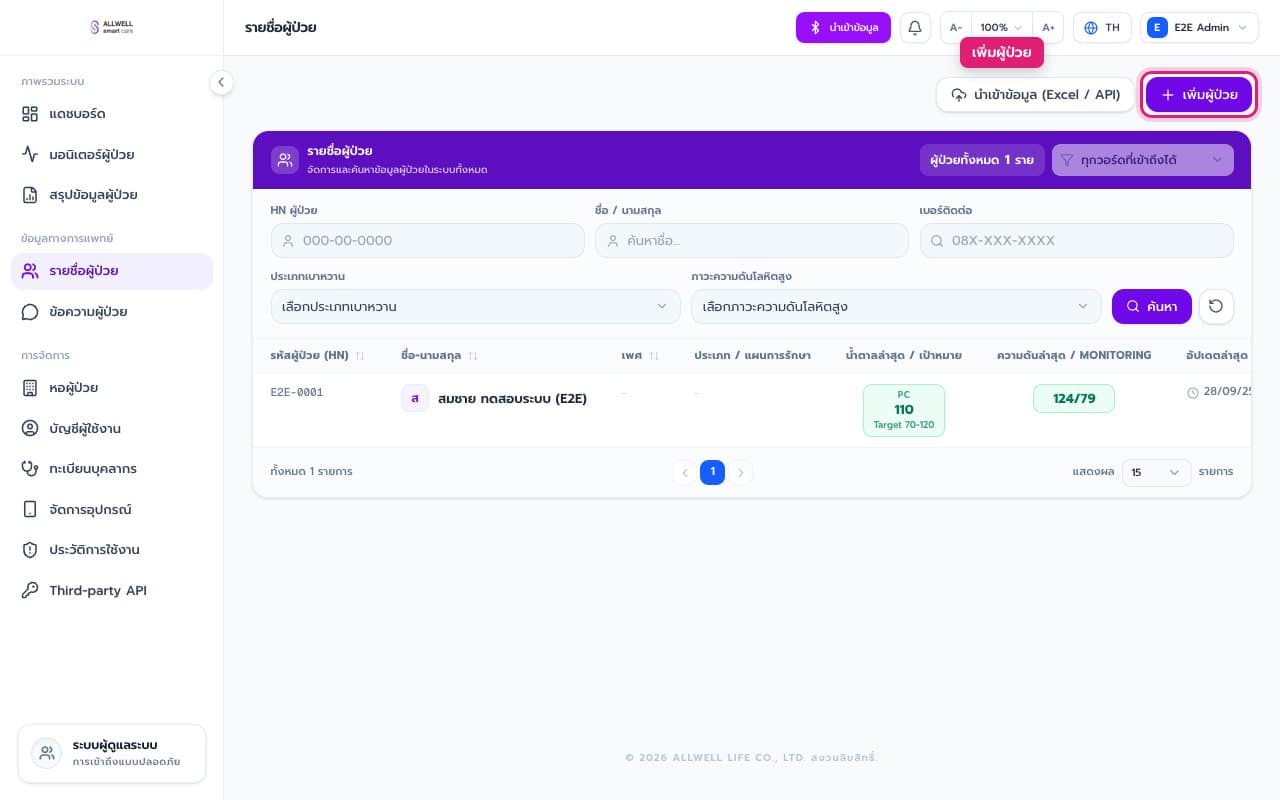Click the Bluetooth นำเข้าข้อมูล button

(x=843, y=27)
